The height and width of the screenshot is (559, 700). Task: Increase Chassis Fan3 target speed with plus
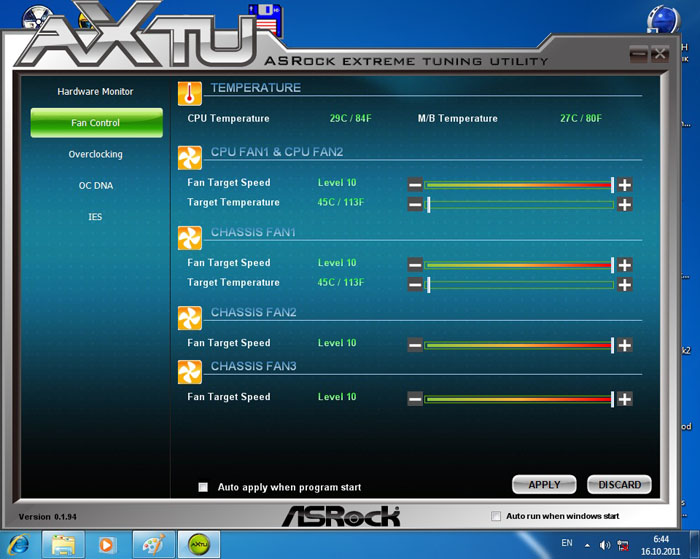(625, 399)
